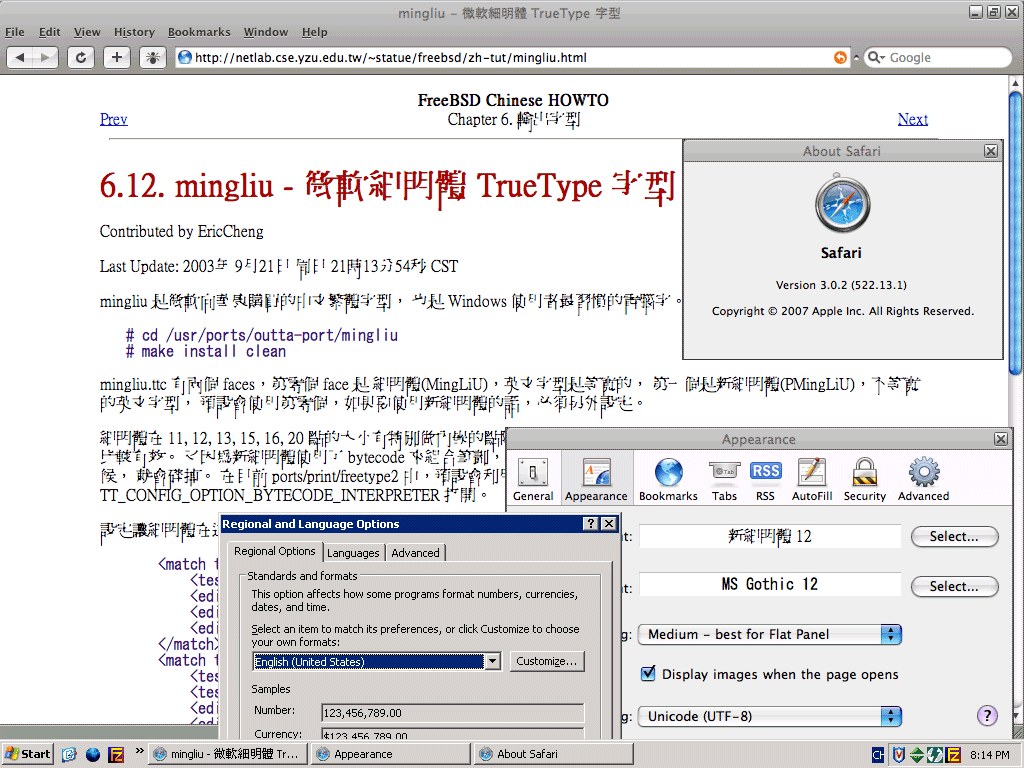Image resolution: width=1024 pixels, height=768 pixels.
Task: Open the Help menu
Action: pyautogui.click(x=314, y=32)
